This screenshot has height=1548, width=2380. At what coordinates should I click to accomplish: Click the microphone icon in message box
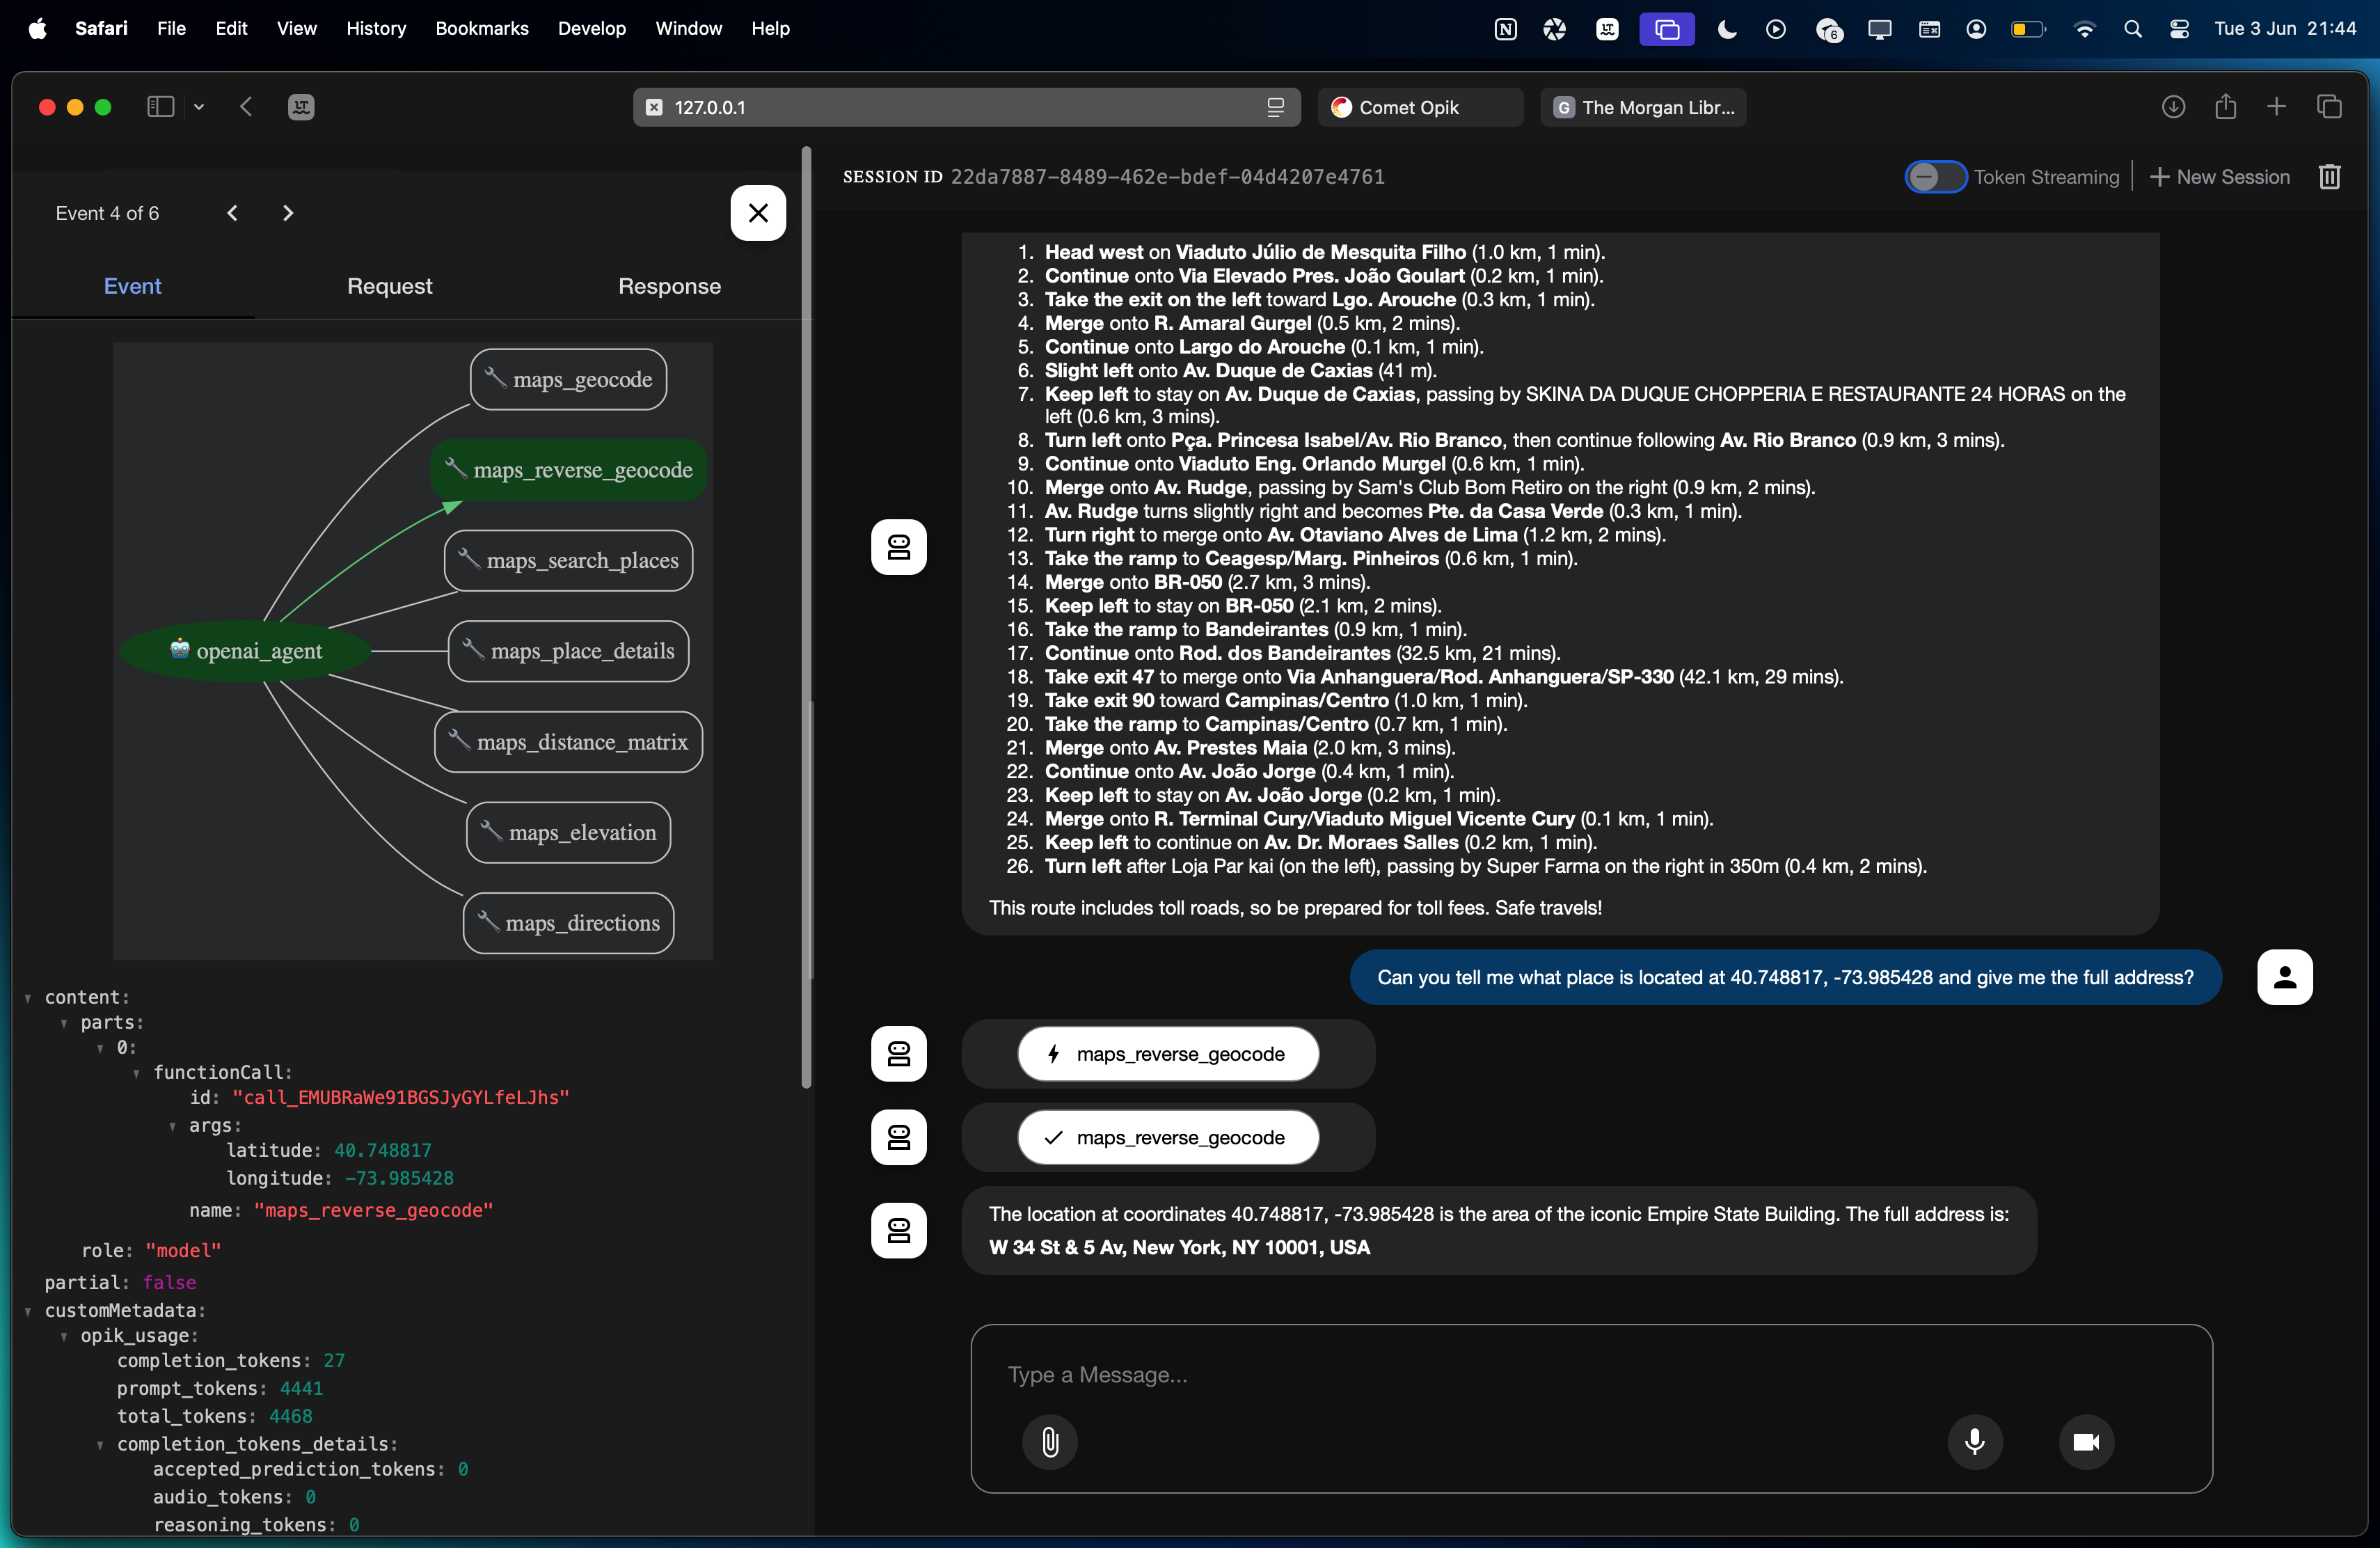(1974, 1441)
